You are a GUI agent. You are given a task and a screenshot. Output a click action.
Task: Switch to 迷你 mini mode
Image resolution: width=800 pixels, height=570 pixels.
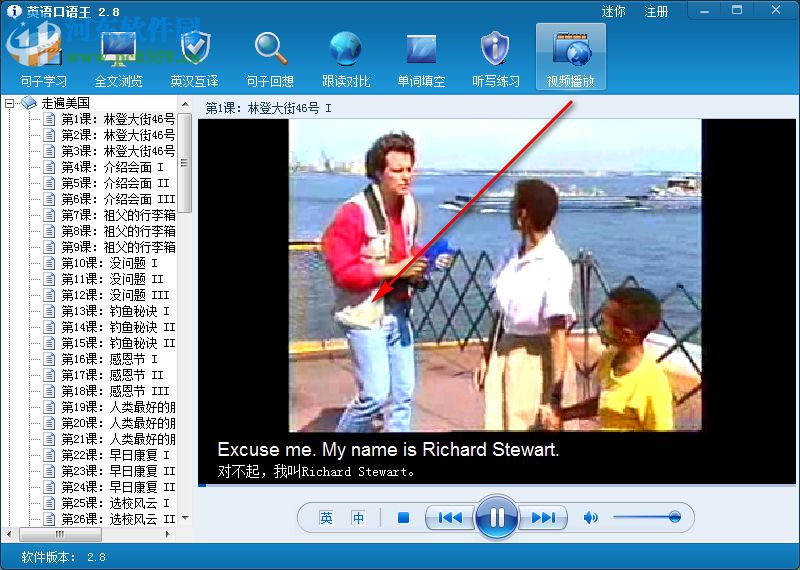[613, 11]
